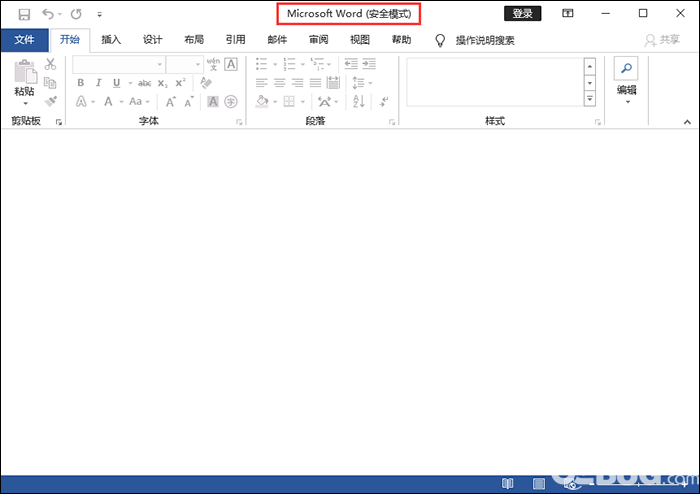Click the Align Right icon
Screen dimensions: 700x494
coord(297,83)
